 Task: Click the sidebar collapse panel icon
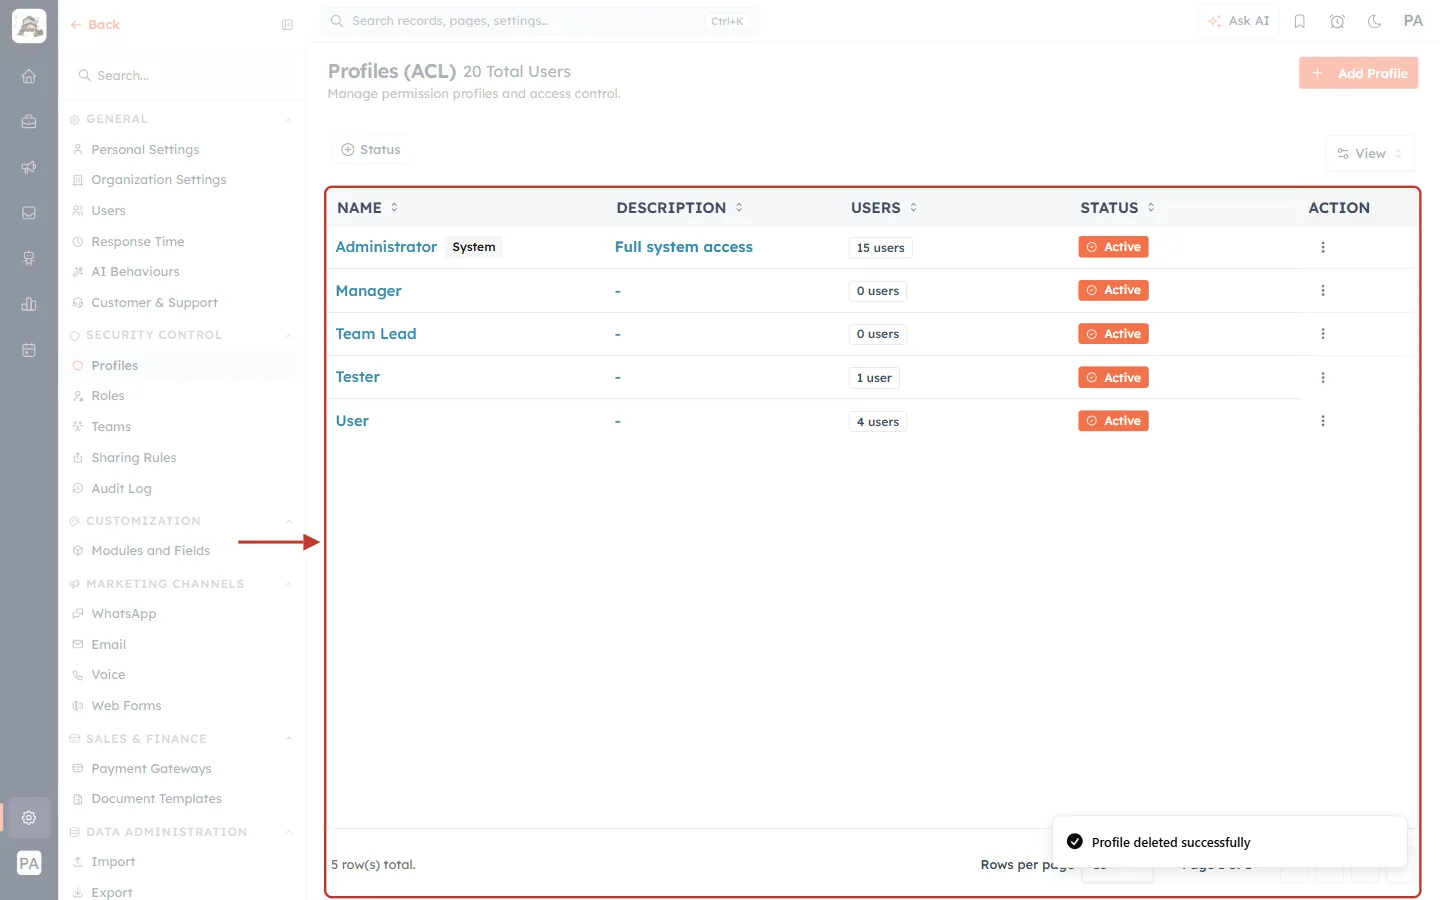[x=287, y=25]
